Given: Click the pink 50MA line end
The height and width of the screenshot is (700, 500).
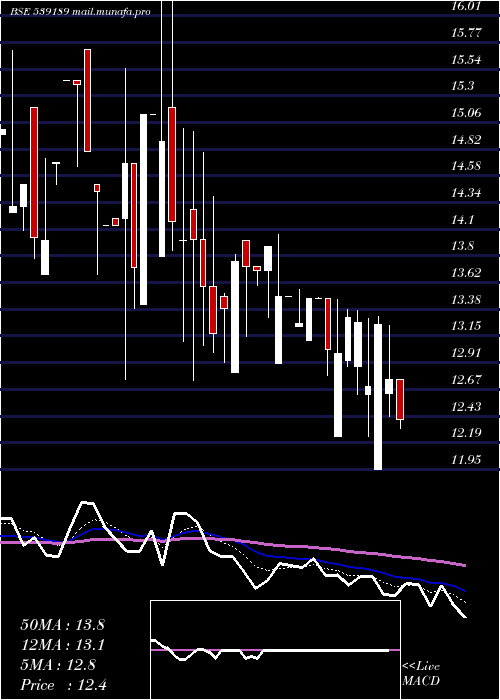Looking at the screenshot, I should tap(464, 565).
